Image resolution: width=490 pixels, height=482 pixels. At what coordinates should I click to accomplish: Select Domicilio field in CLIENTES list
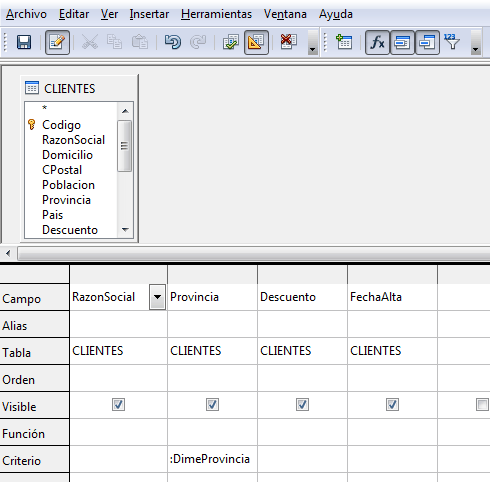pyautogui.click(x=67, y=155)
